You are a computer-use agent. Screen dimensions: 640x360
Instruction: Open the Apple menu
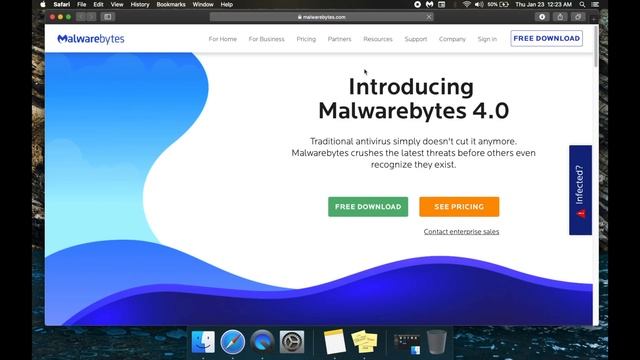[x=43, y=4]
